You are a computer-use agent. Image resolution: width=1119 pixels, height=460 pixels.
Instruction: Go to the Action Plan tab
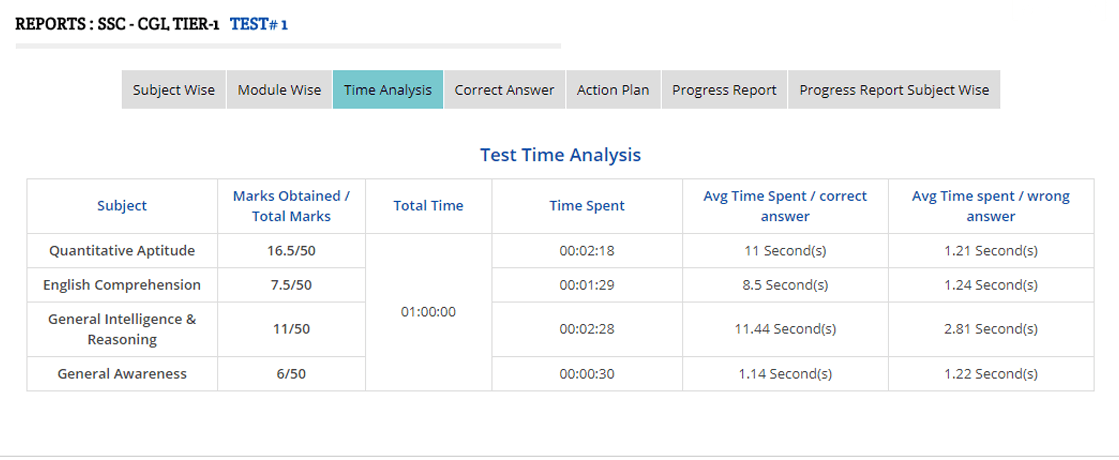tap(613, 90)
